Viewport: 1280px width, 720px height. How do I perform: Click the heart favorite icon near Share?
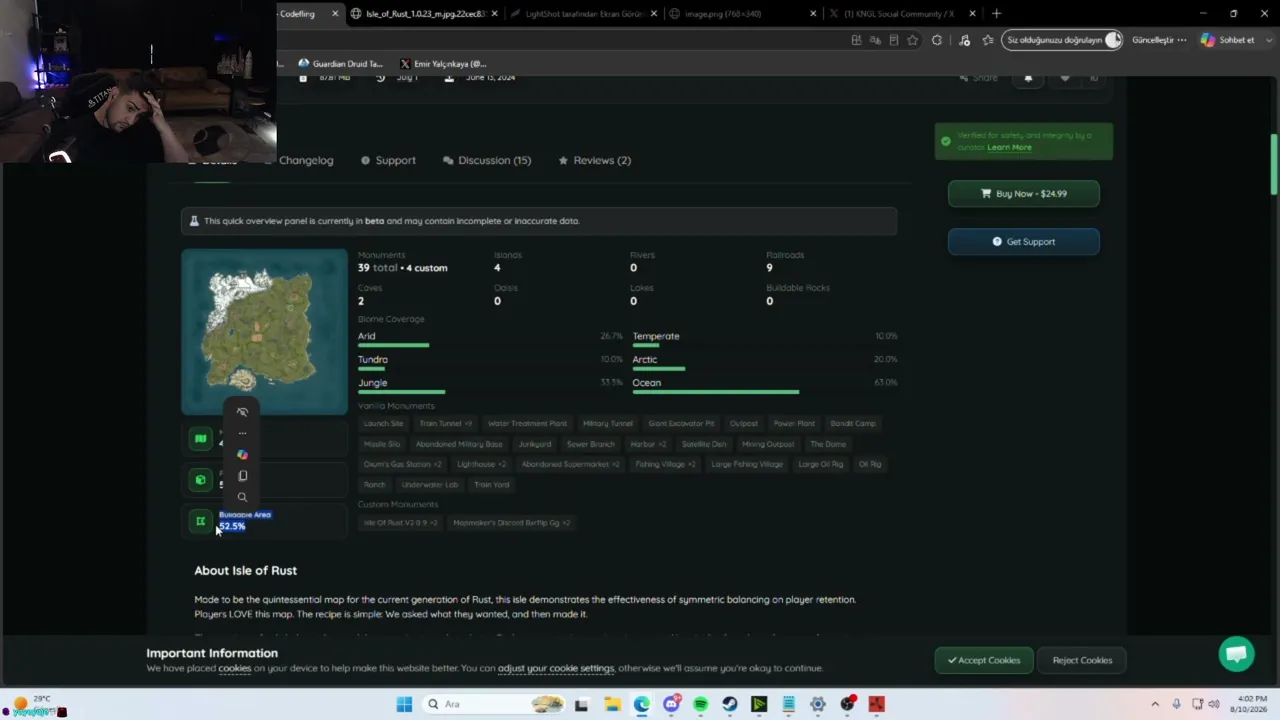(x=1065, y=78)
